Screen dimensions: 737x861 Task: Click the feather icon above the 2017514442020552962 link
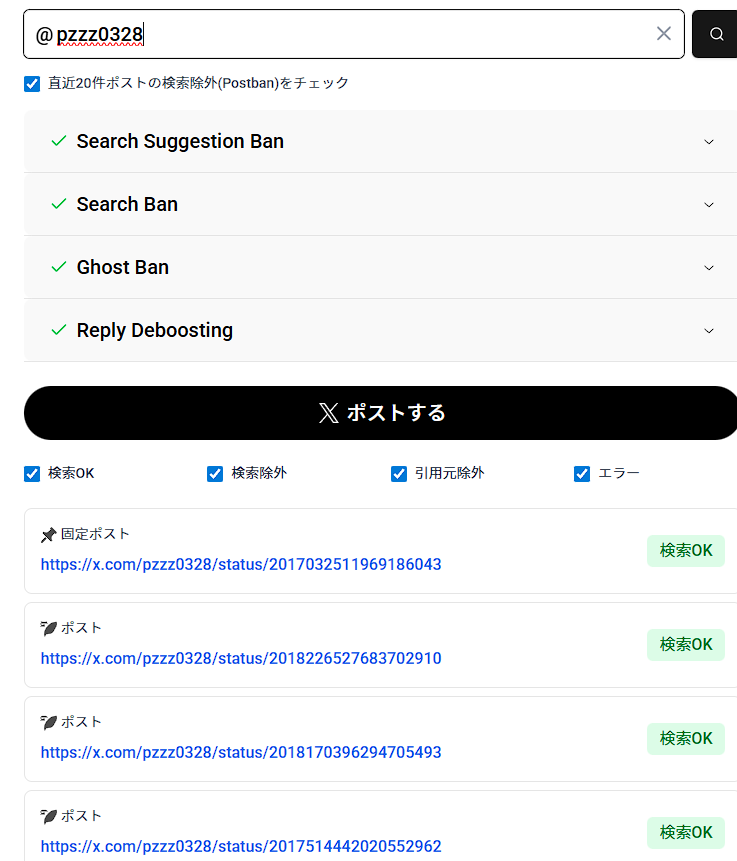(x=48, y=816)
